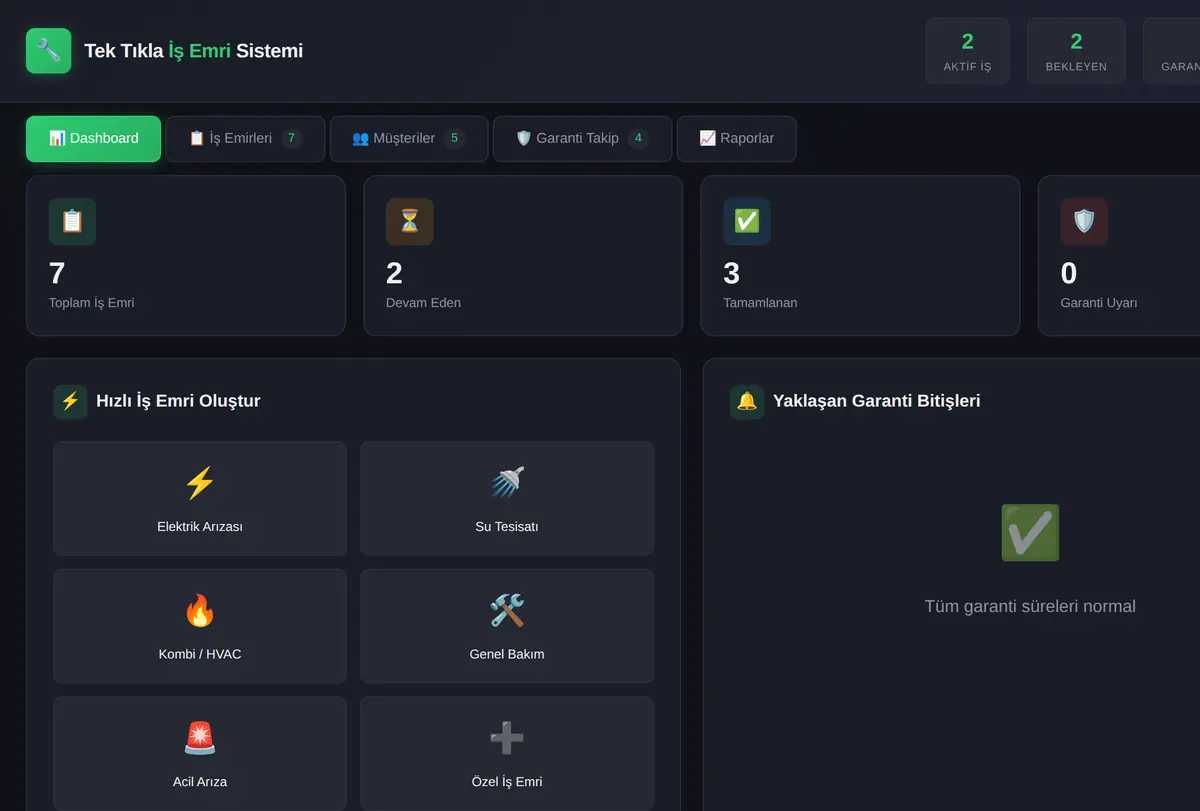Create an Özel İş Emri
Image resolution: width=1200 pixels, height=811 pixels.
coord(507,754)
